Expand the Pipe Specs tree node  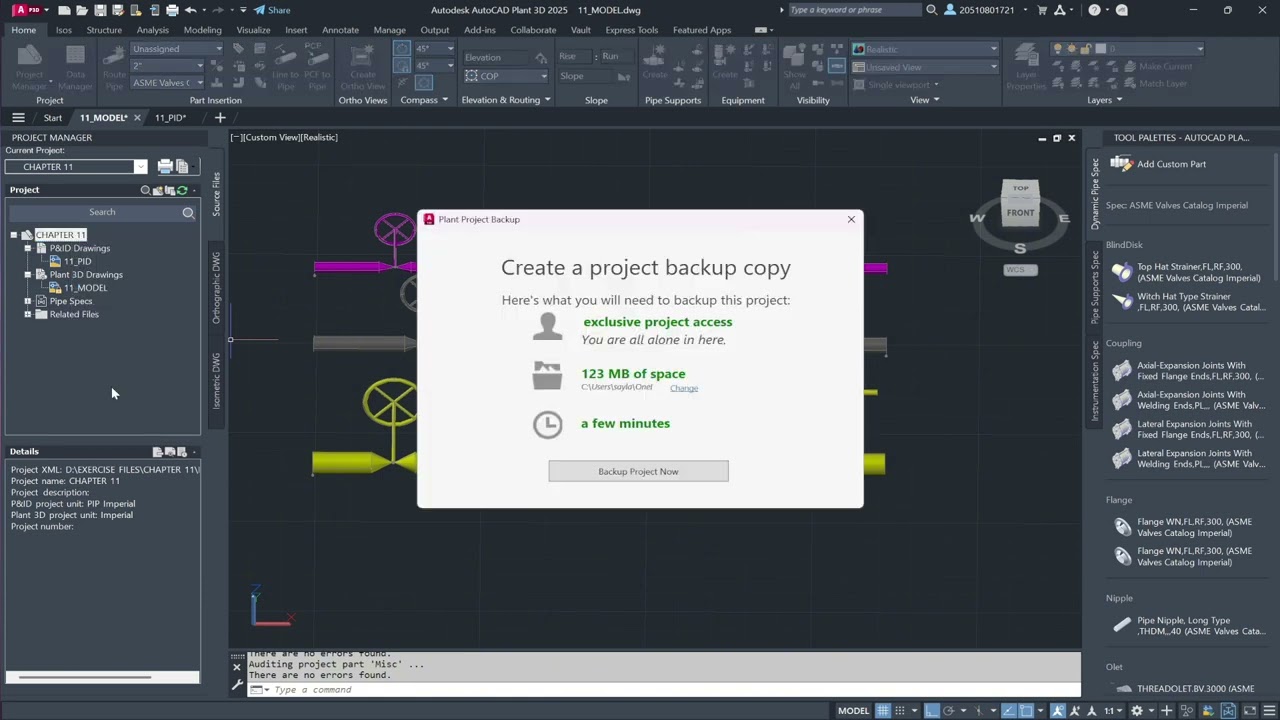[28, 301]
